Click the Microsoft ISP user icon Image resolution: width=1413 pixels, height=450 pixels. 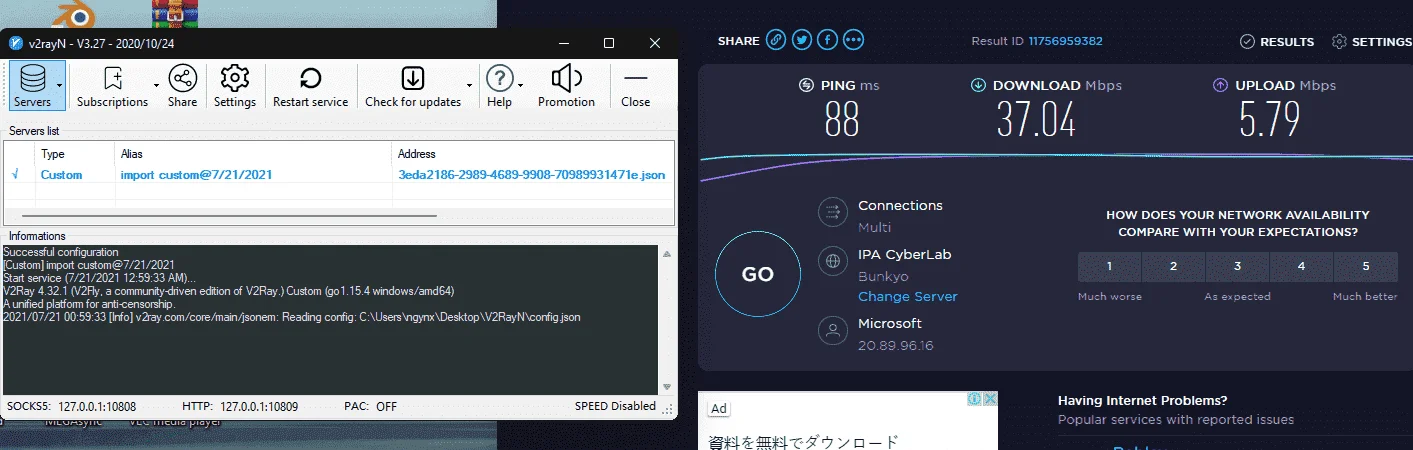point(832,331)
